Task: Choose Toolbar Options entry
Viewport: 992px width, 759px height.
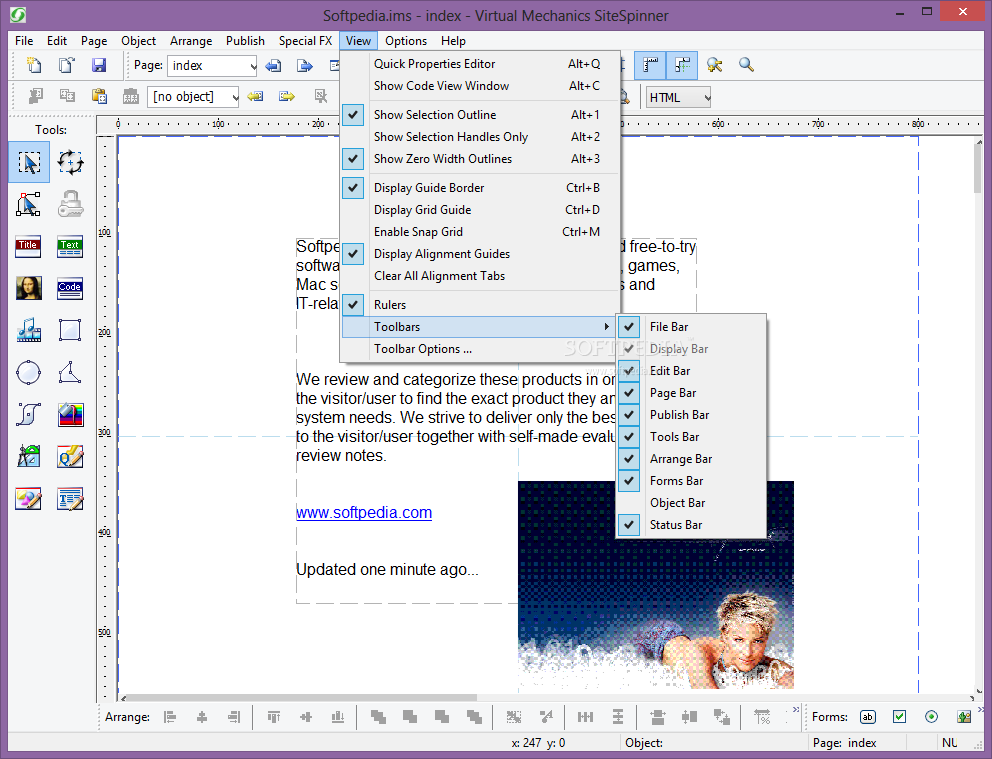Action: pos(478,349)
